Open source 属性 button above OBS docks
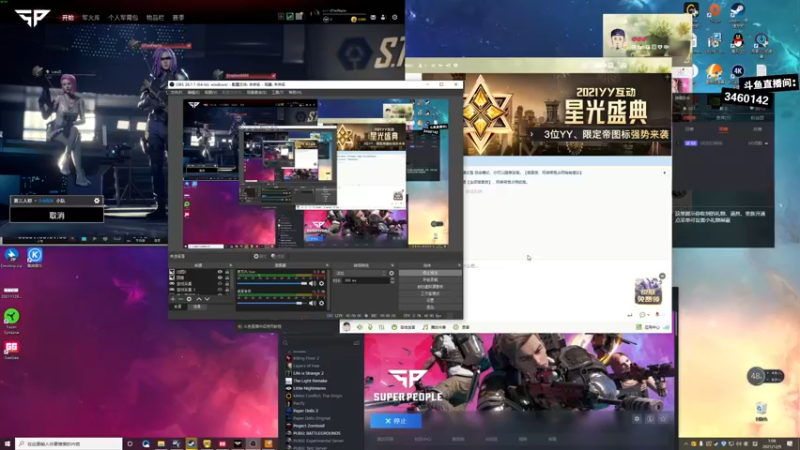 click(260, 256)
